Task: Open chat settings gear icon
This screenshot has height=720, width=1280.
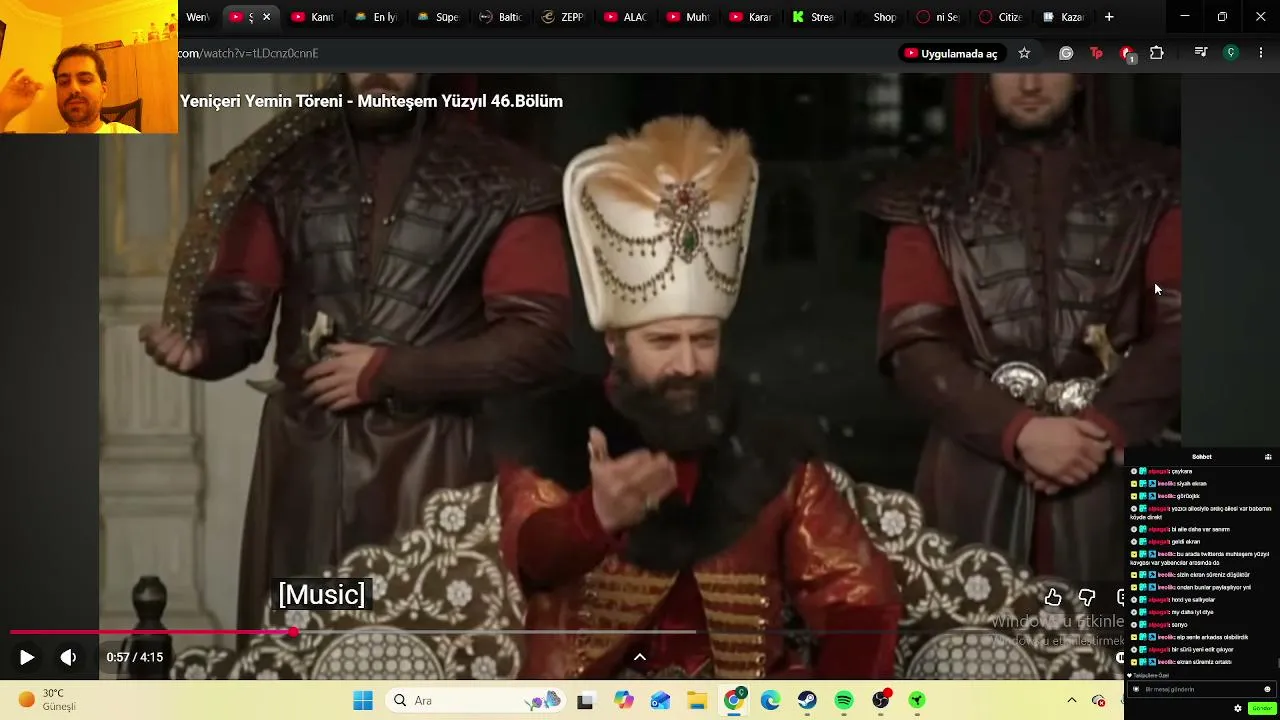Action: [1237, 708]
